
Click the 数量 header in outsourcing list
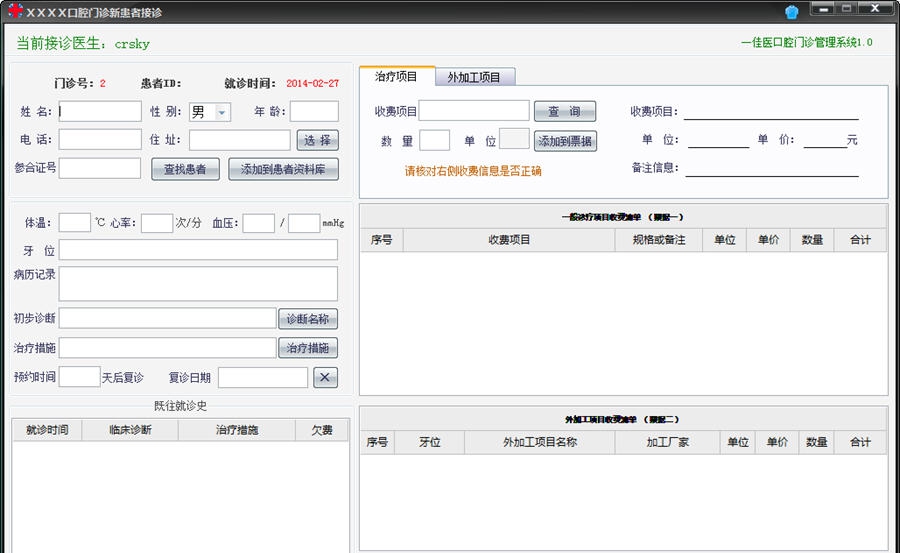(x=816, y=442)
